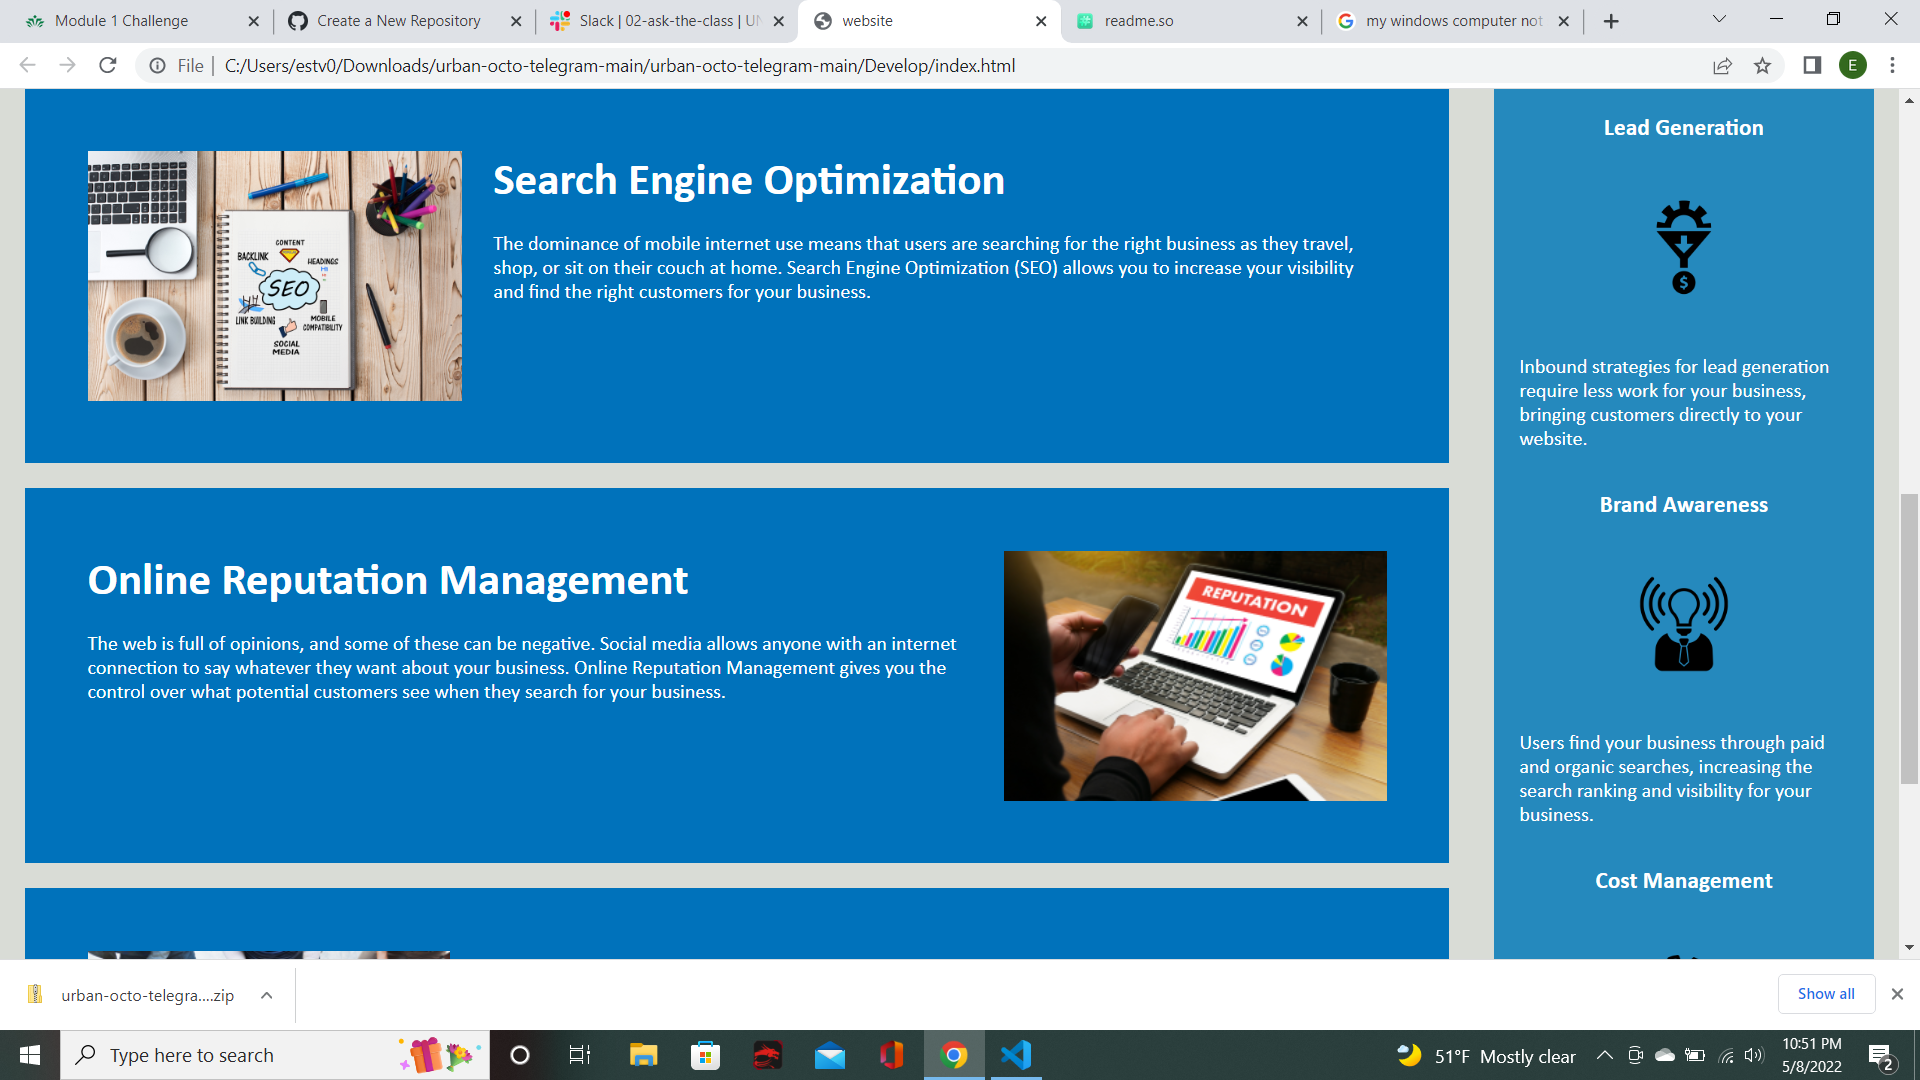The image size is (1920, 1080).
Task: Open Chrome three-dot menu
Action: [1892, 65]
